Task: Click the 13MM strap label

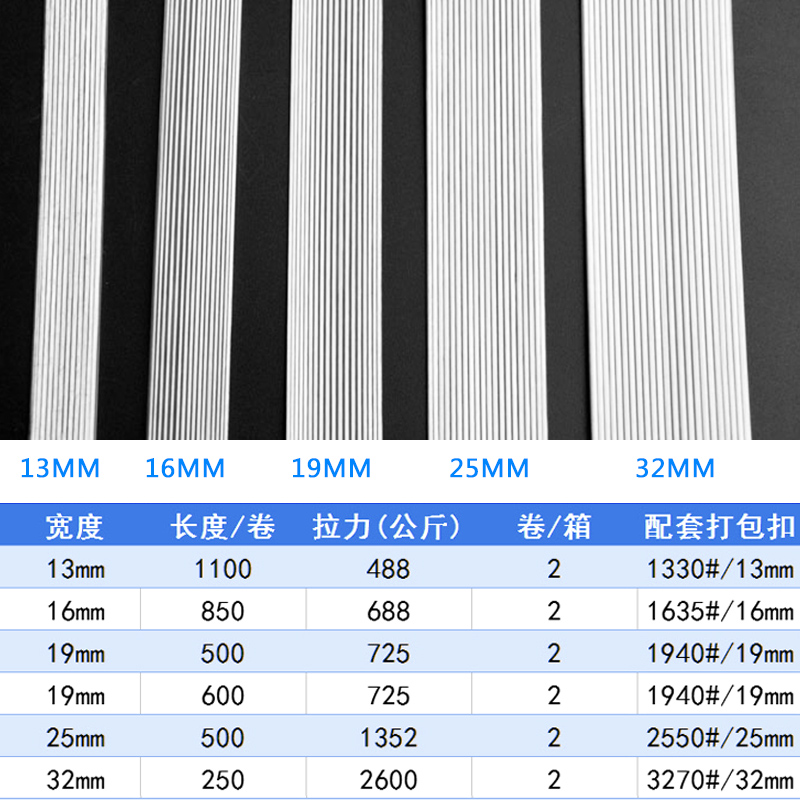Action: pos(60,468)
